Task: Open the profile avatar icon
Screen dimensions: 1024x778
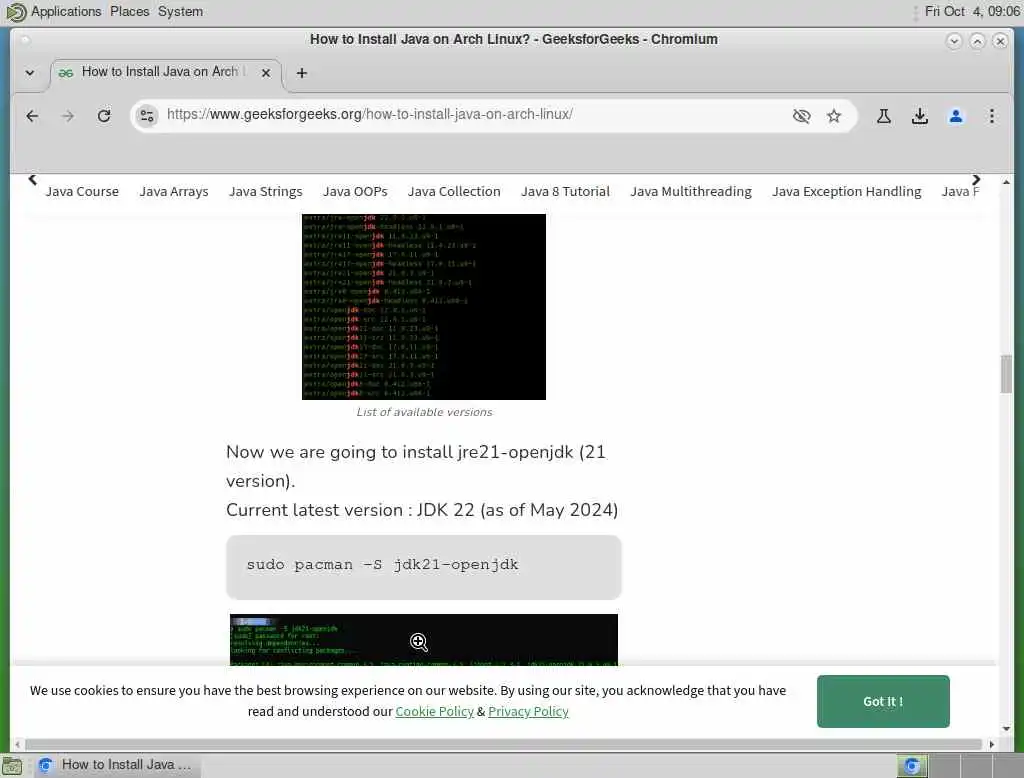Action: 955,116
